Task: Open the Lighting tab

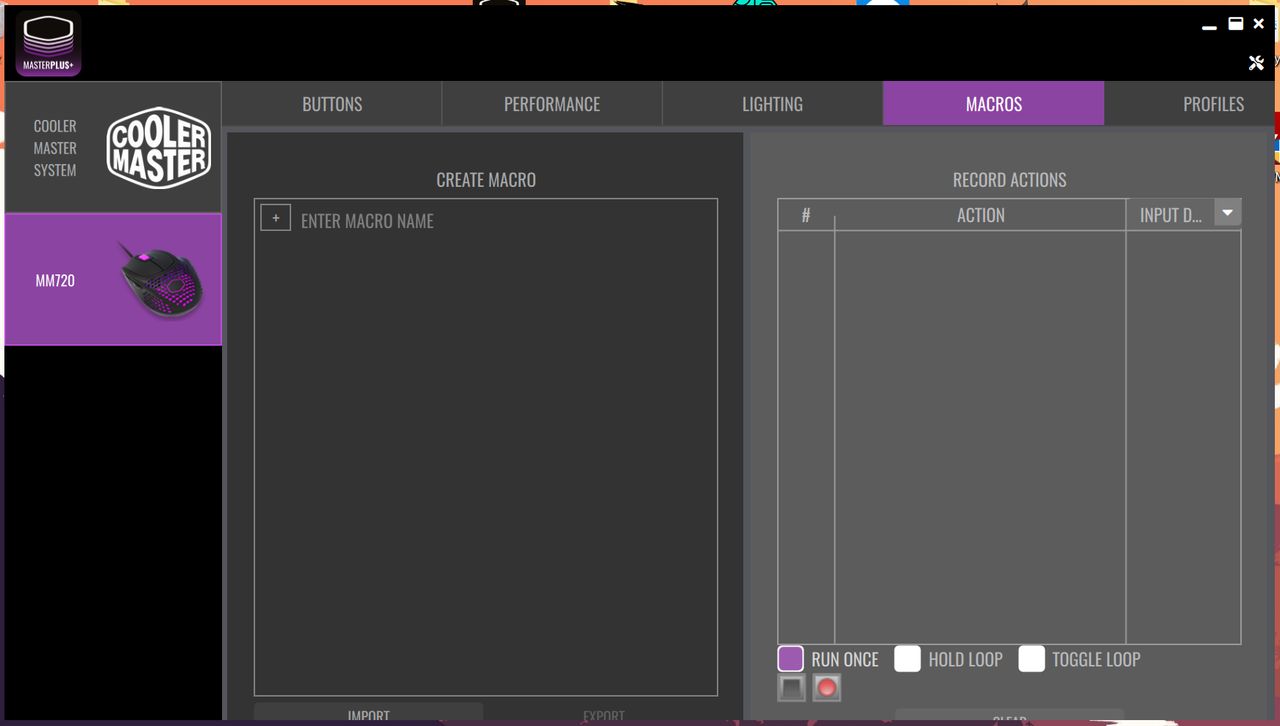Action: 772,104
